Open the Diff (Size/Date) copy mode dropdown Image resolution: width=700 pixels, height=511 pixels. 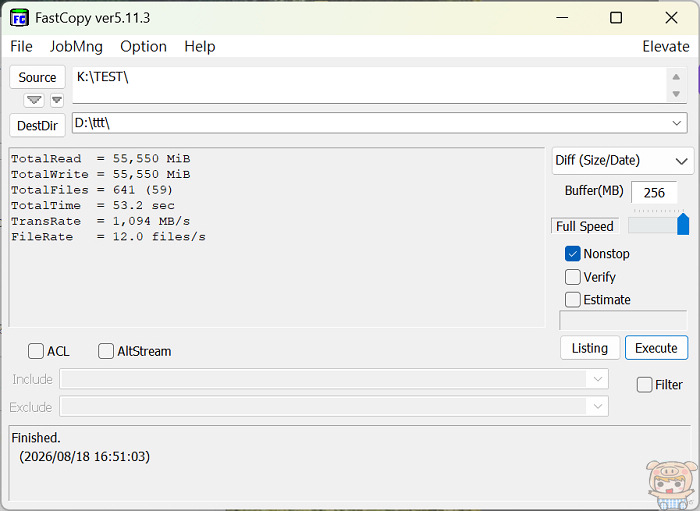click(623, 161)
